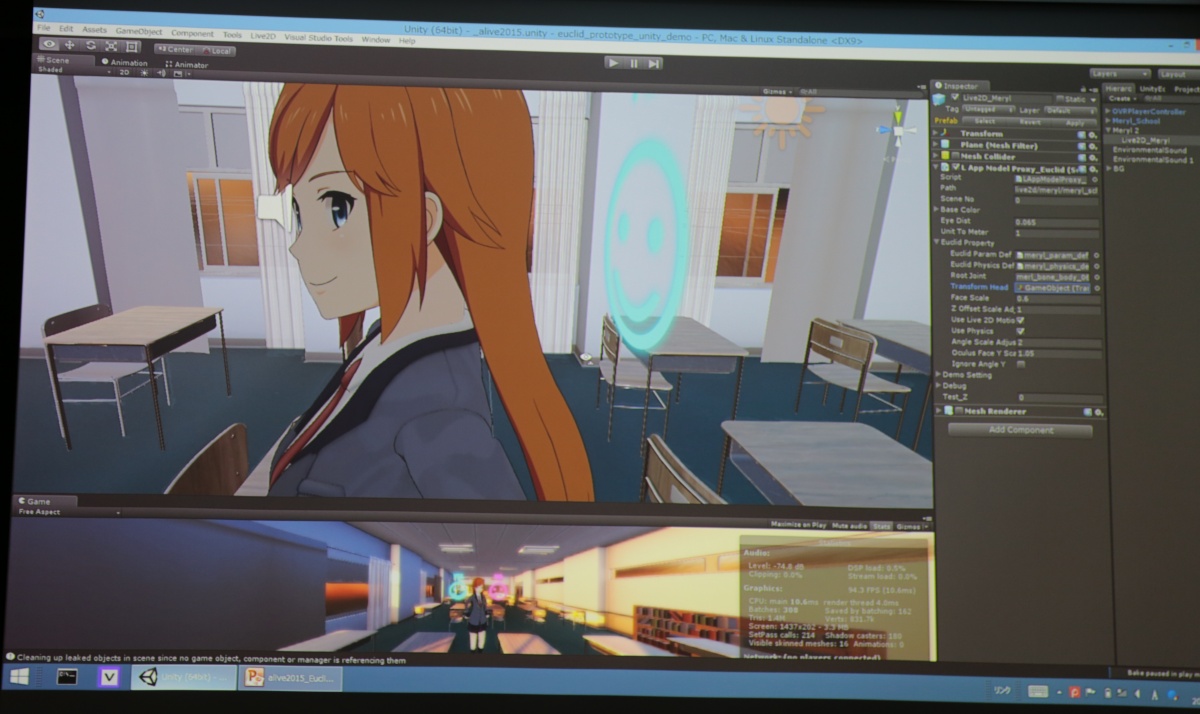Enable Mesh Renderer component checkbox
Screen dimensions: 1200x714
(x=957, y=411)
